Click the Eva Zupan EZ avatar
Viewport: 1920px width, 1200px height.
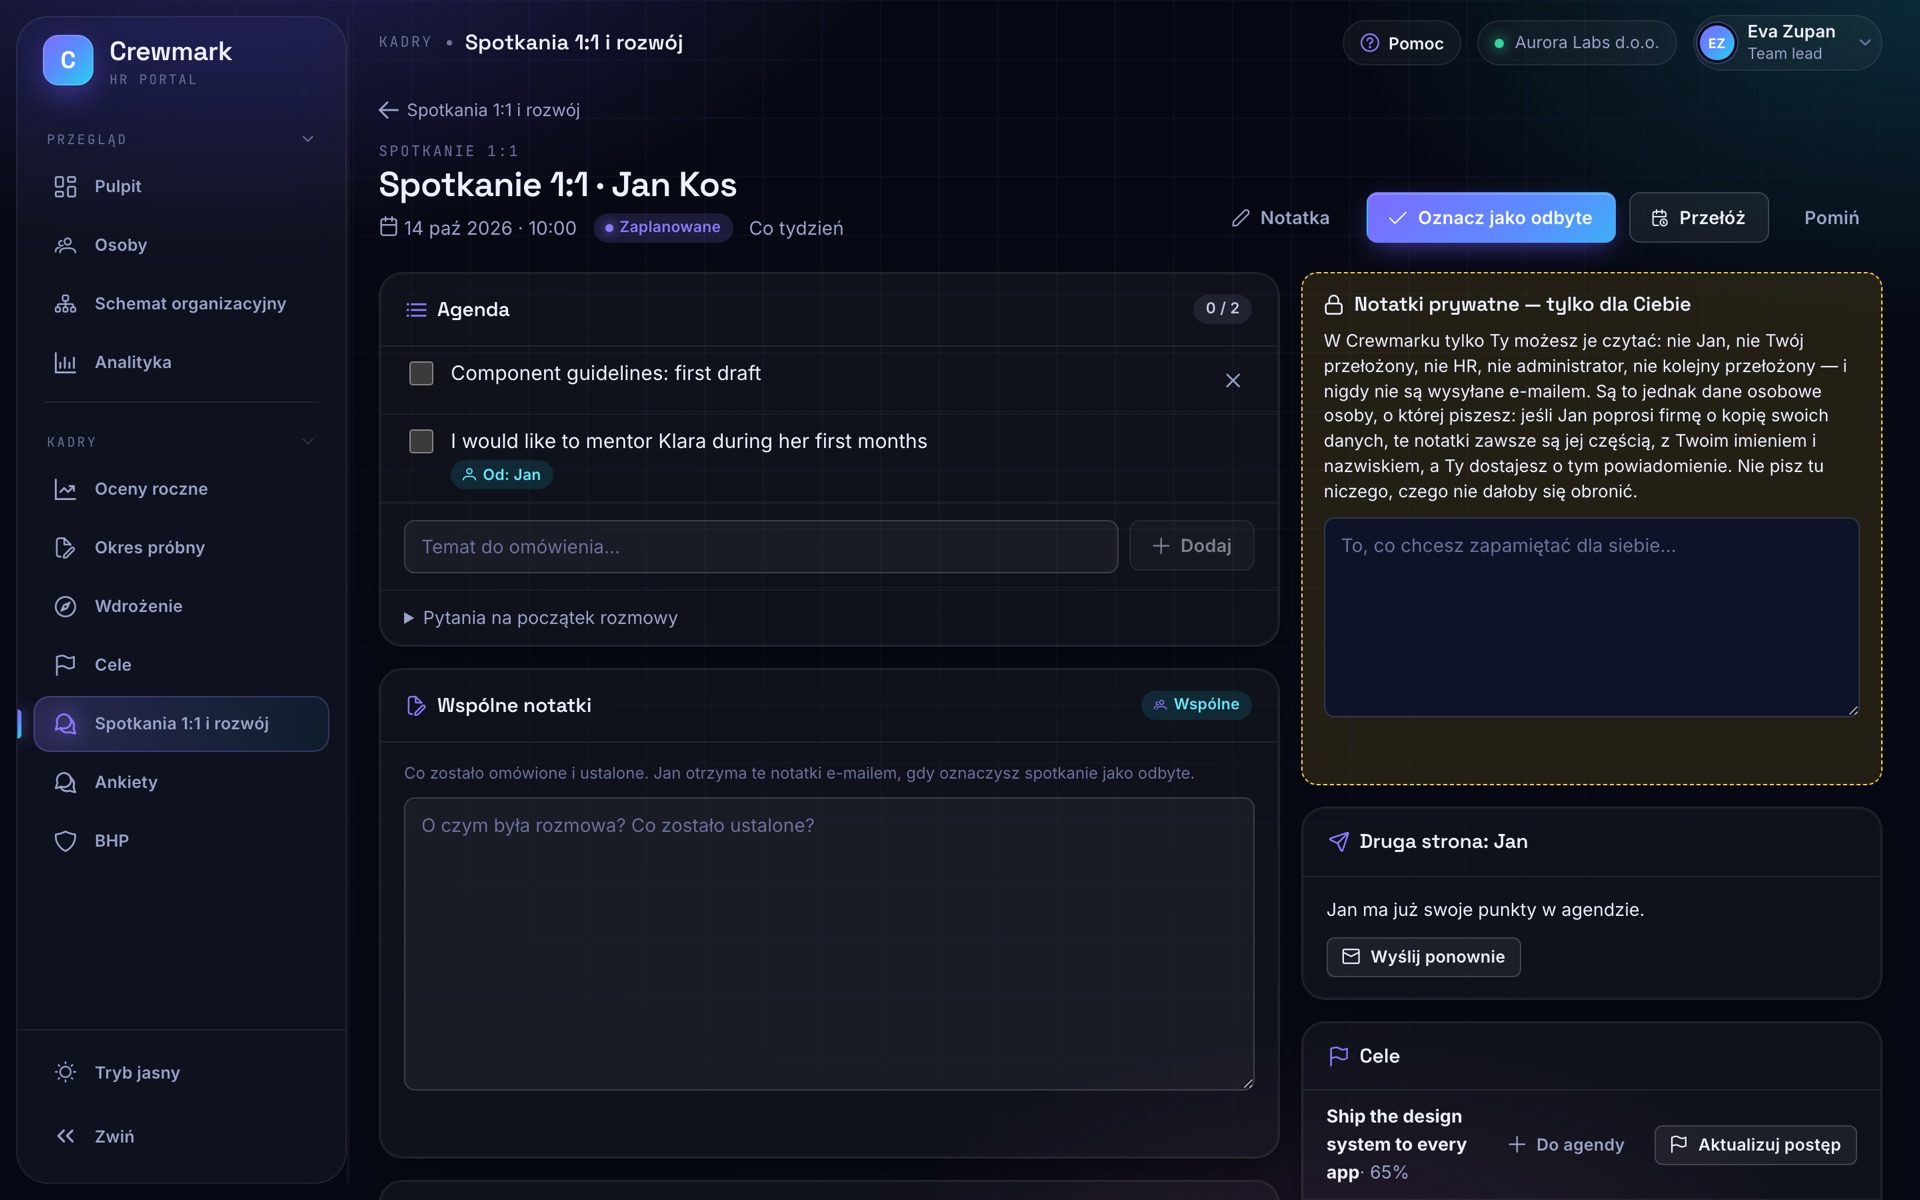[x=1717, y=43]
